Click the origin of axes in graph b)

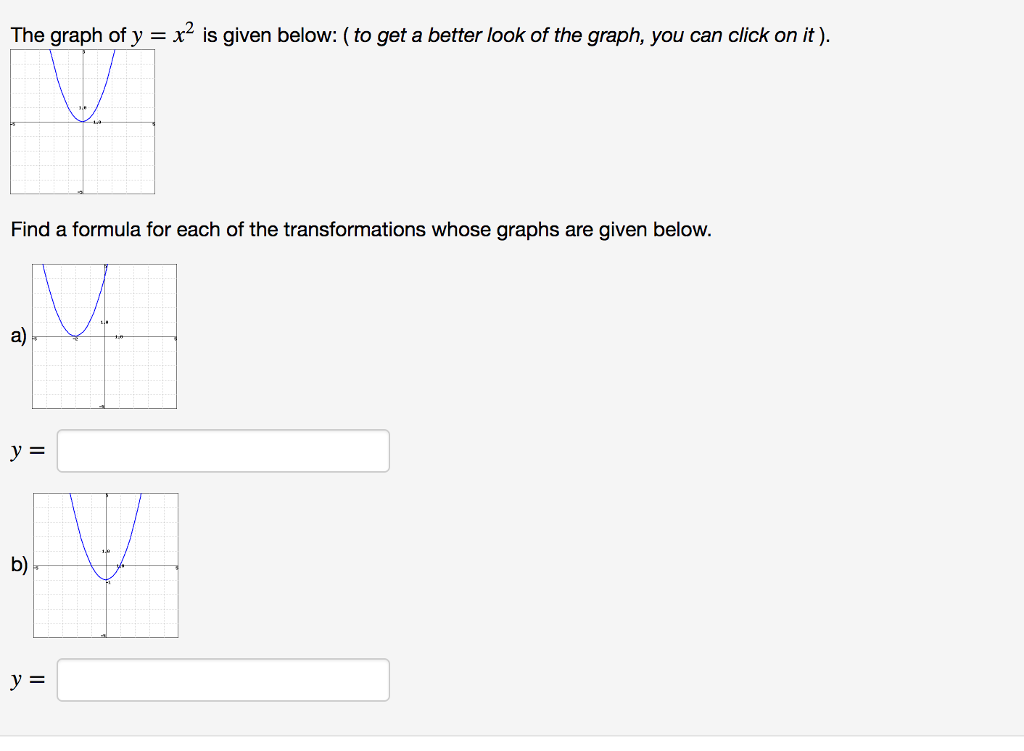(106, 566)
